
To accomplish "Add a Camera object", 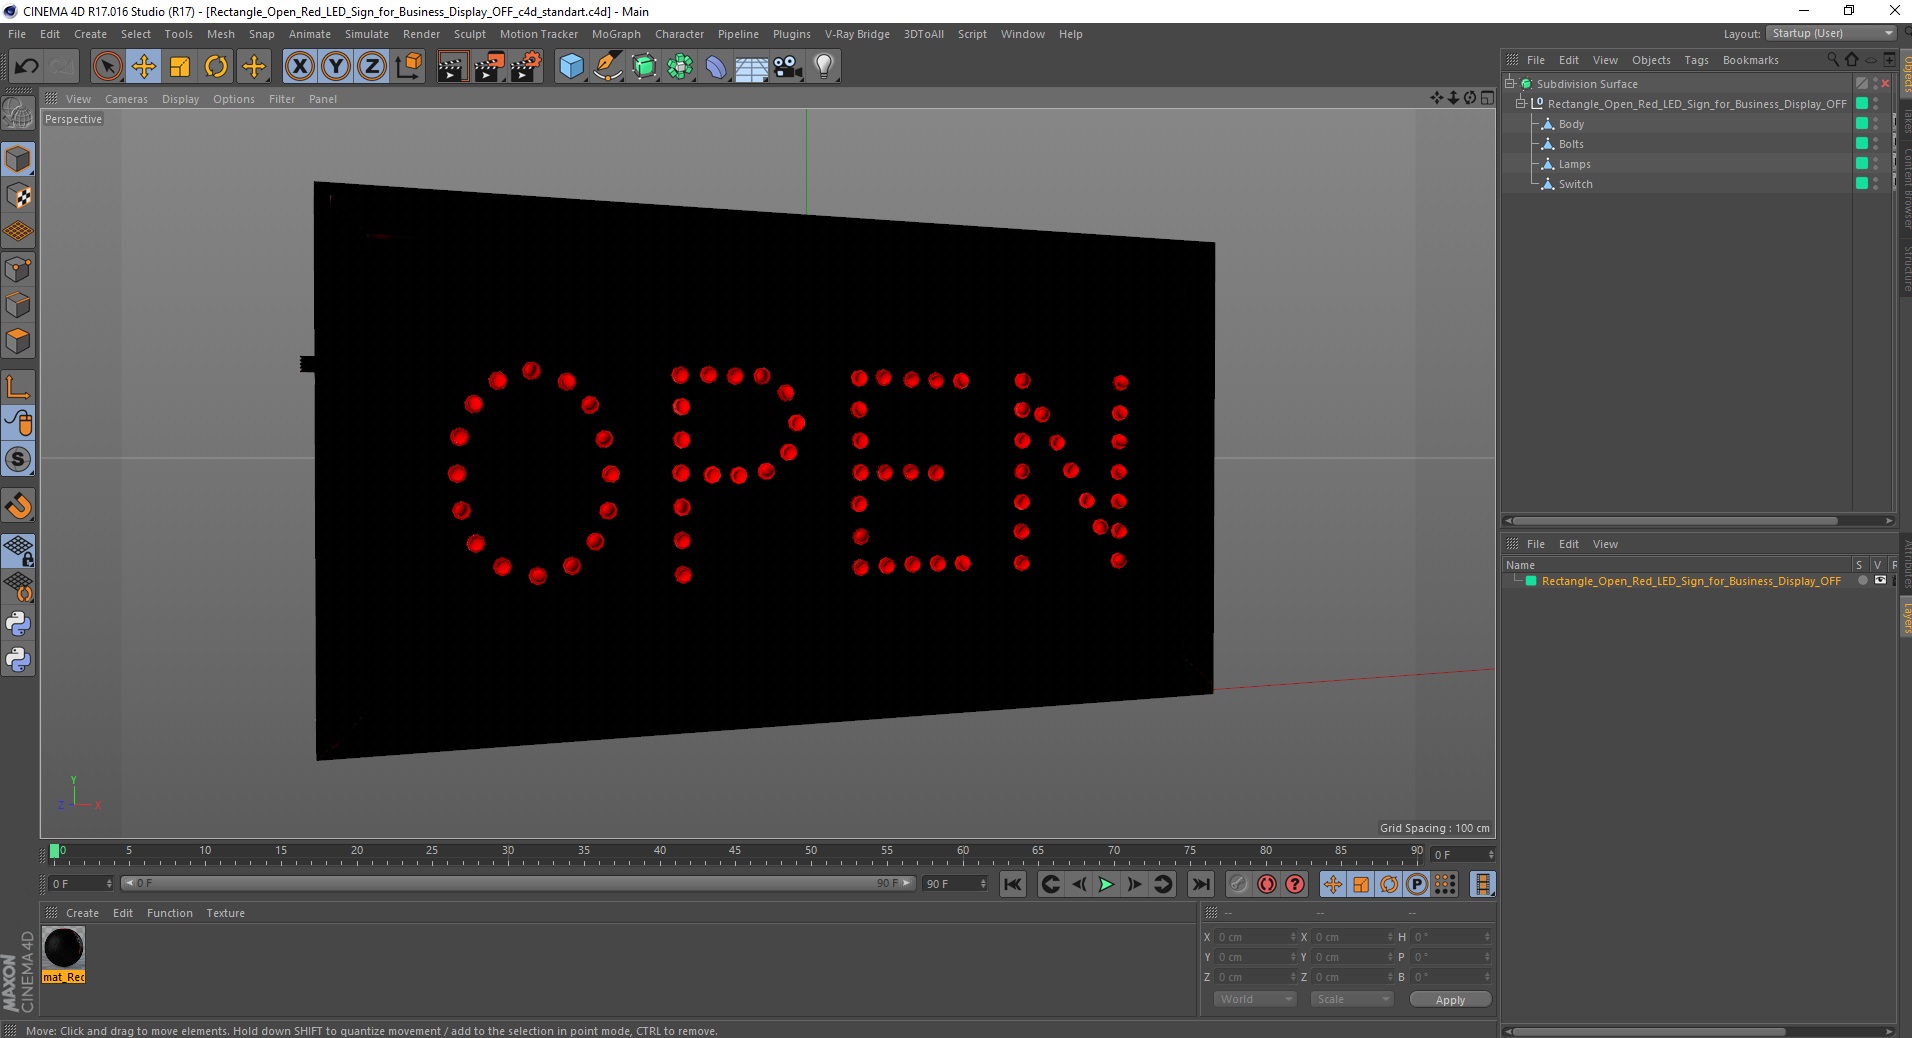I will click(788, 67).
